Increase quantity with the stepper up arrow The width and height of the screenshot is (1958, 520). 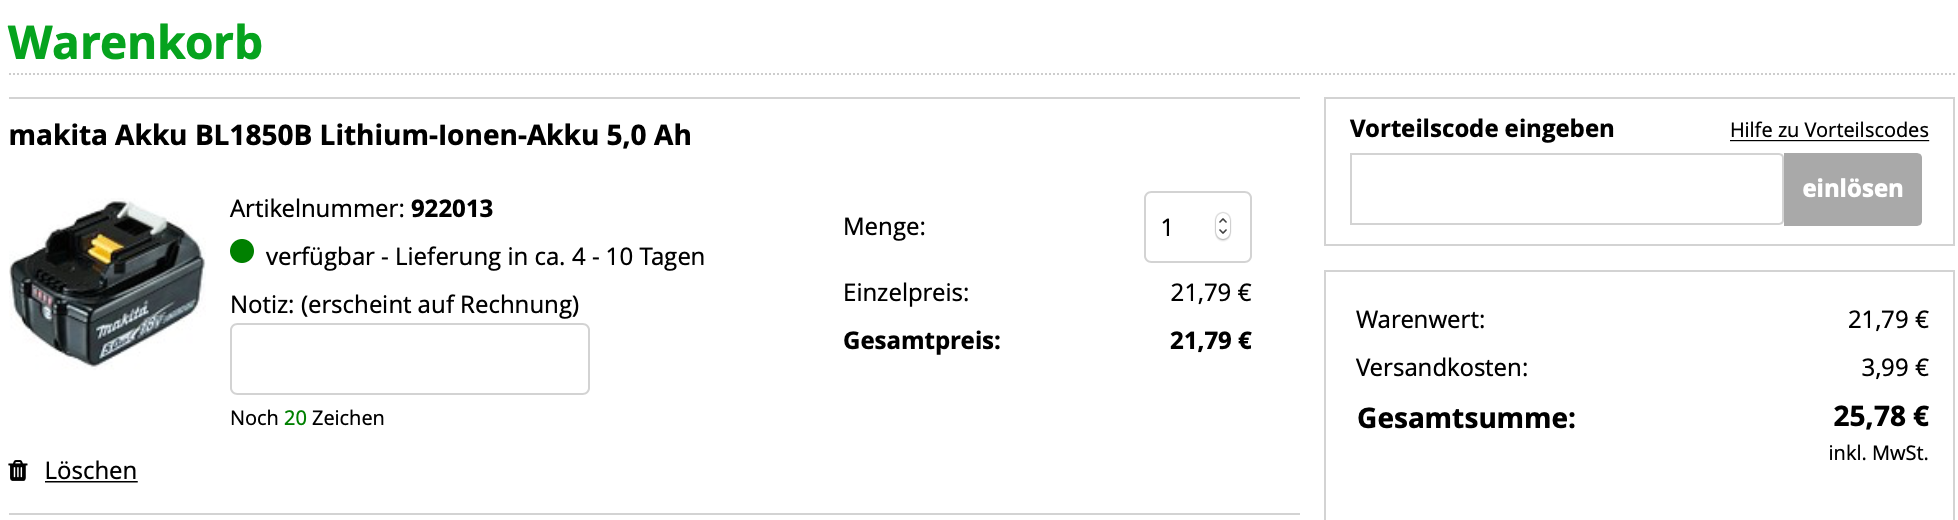1222,220
